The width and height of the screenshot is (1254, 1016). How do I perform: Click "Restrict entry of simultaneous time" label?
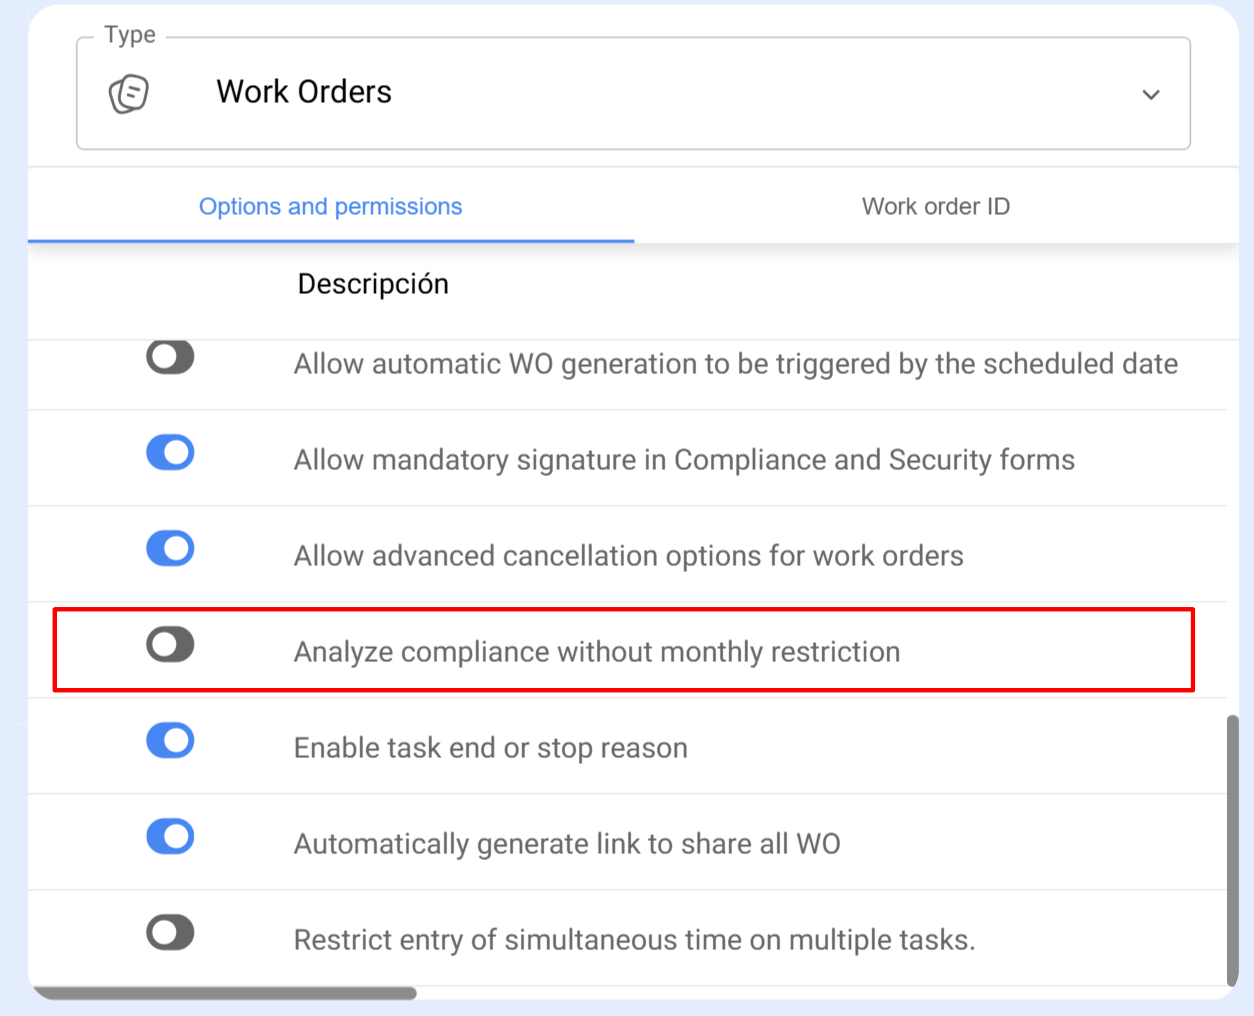tap(633, 940)
